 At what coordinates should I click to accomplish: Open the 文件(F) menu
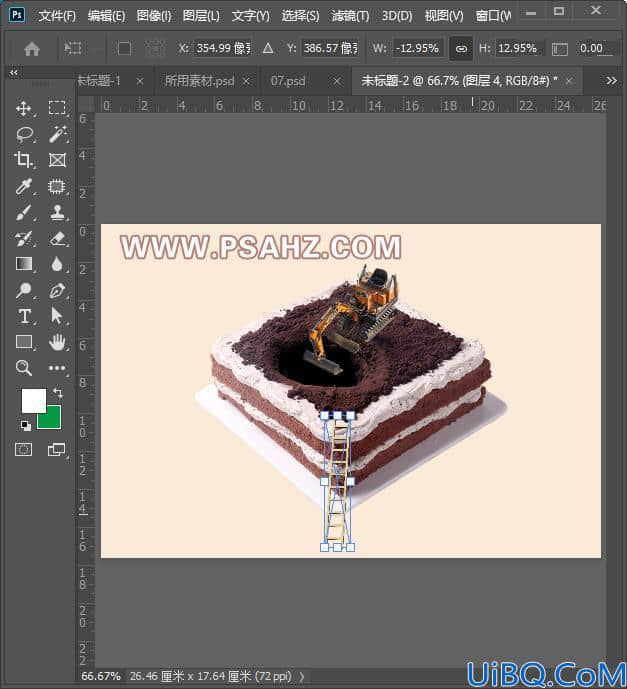click(x=57, y=16)
